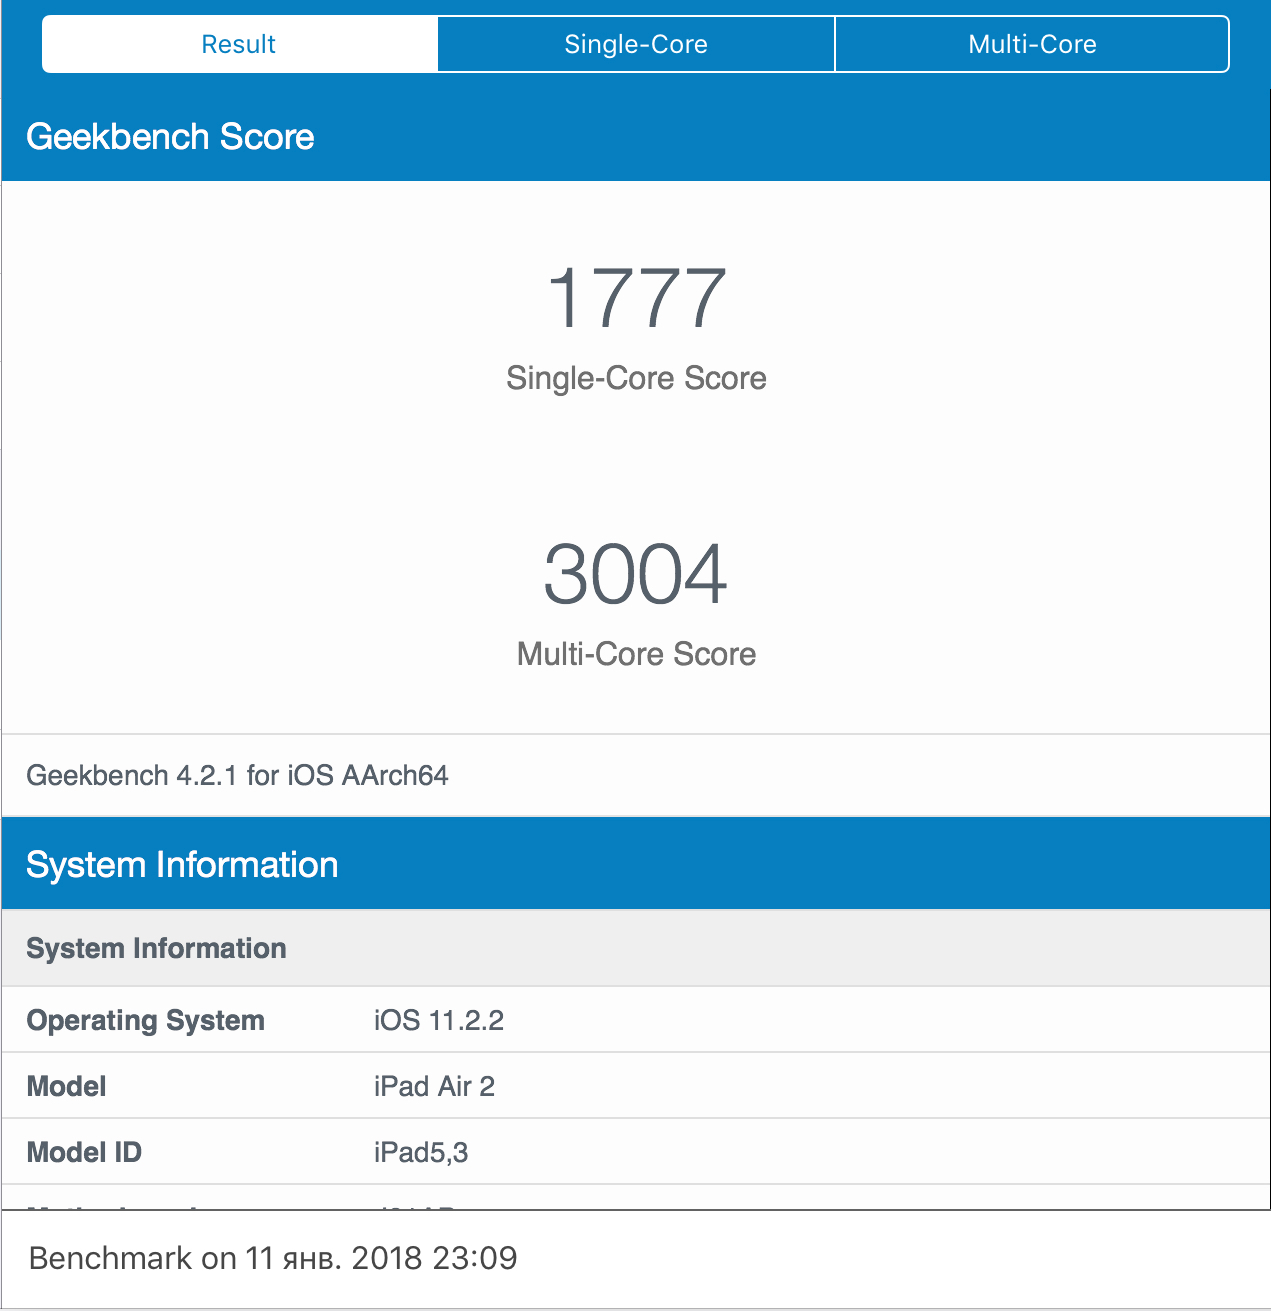Image resolution: width=1271 pixels, height=1311 pixels.
Task: Click the Geekbench Score header
Action: [x=170, y=137]
